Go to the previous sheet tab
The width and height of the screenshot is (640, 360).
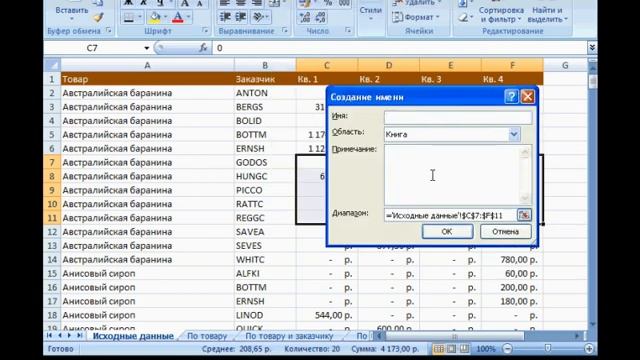60,336
